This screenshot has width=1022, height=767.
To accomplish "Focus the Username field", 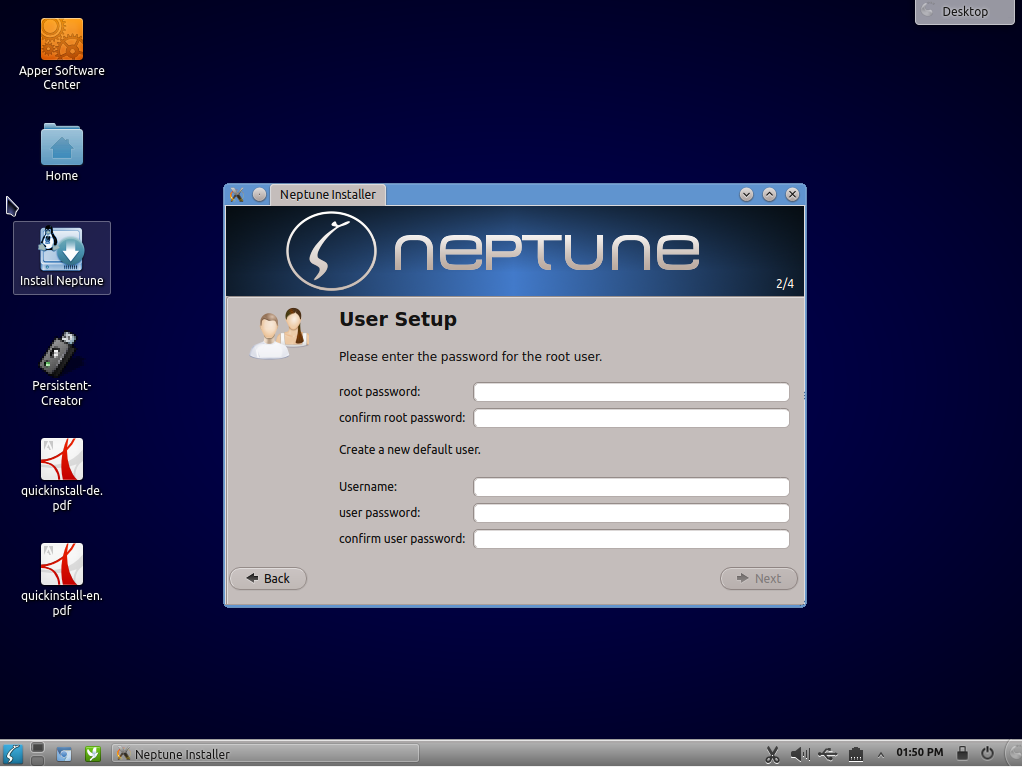I will coord(631,487).
